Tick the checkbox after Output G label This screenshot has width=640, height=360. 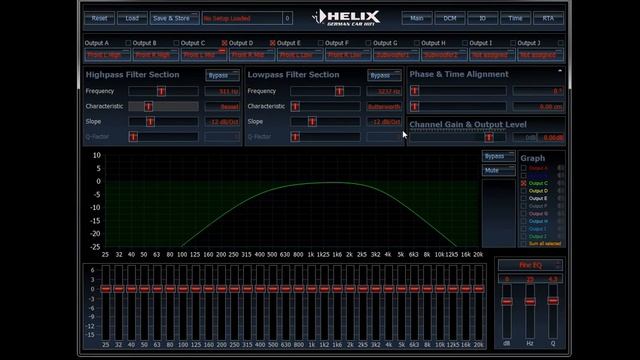417,43
